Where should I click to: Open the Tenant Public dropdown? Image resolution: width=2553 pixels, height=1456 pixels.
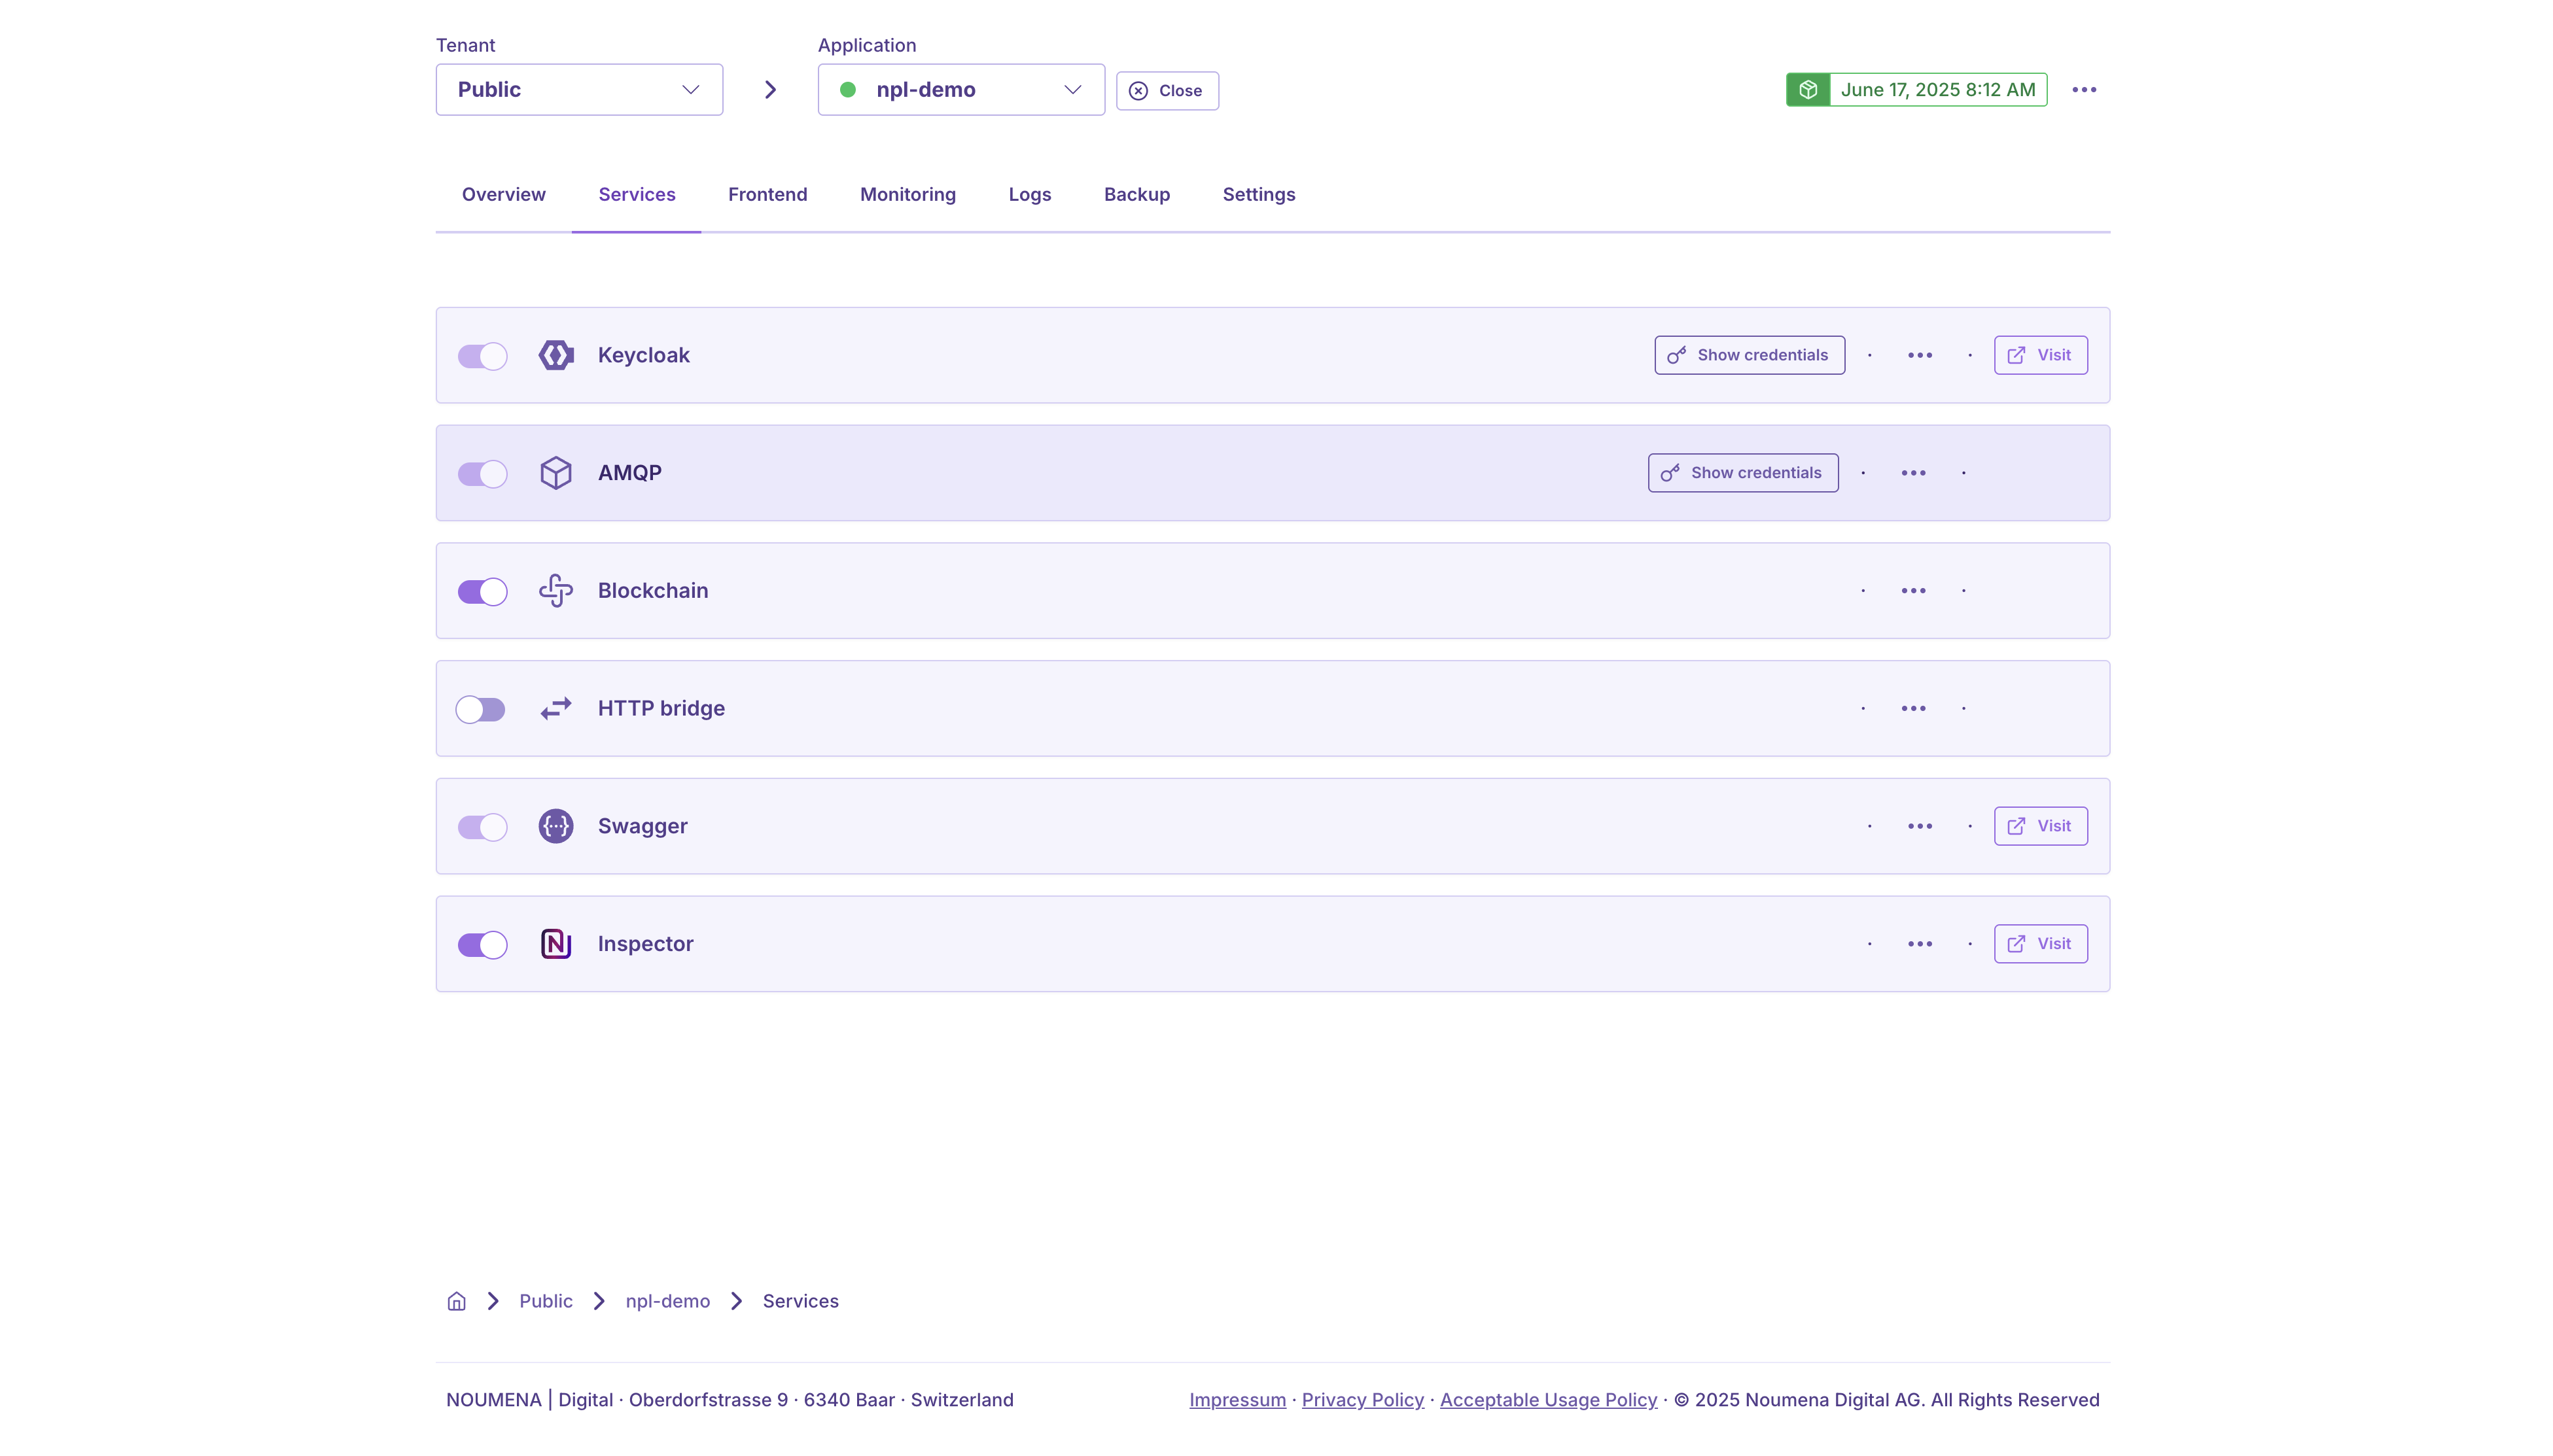(578, 90)
